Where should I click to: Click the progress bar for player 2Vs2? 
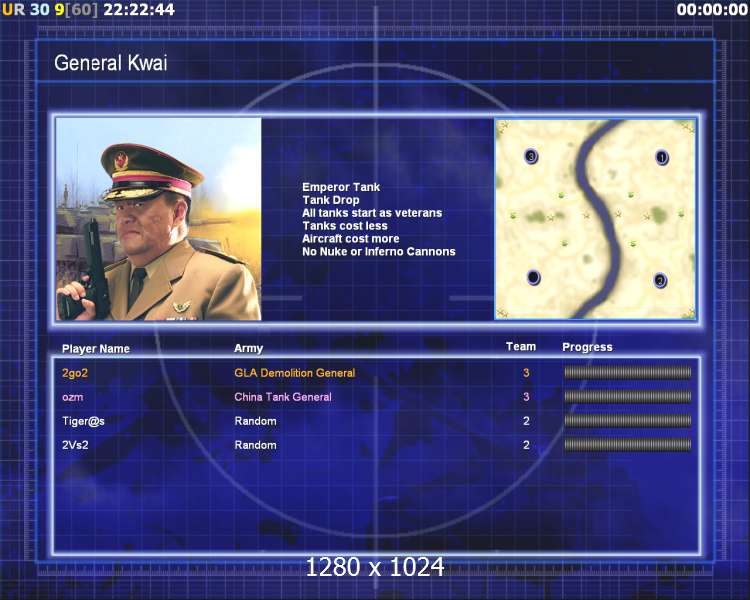(x=628, y=445)
